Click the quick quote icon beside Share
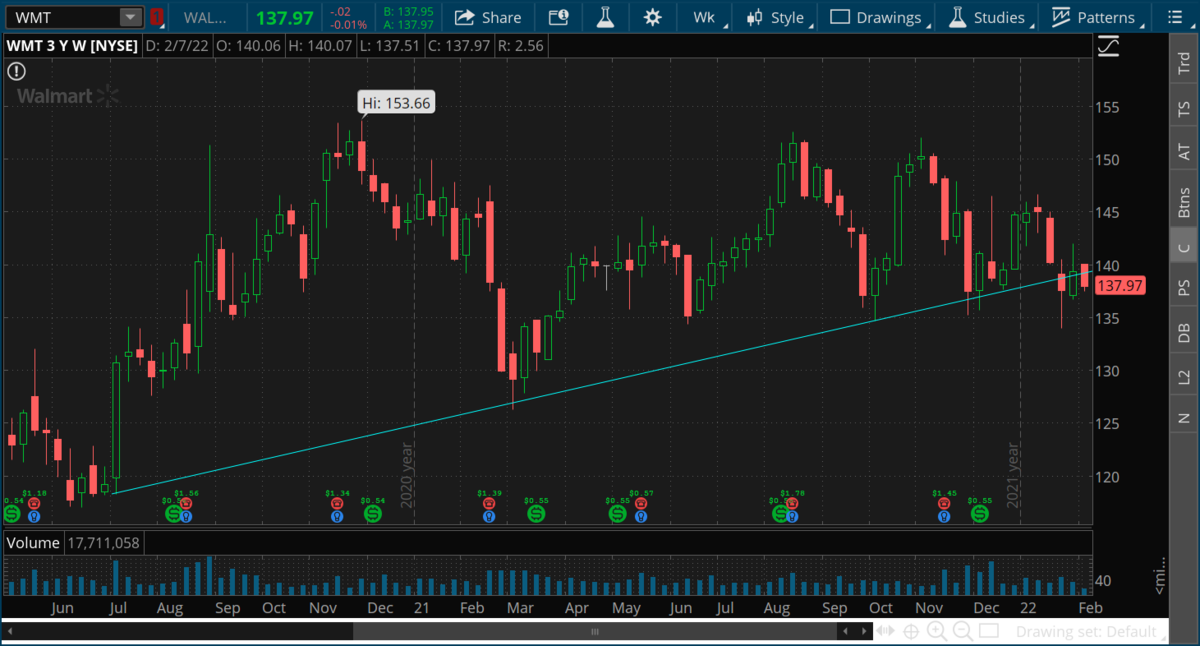This screenshot has height=646, width=1200. point(558,17)
